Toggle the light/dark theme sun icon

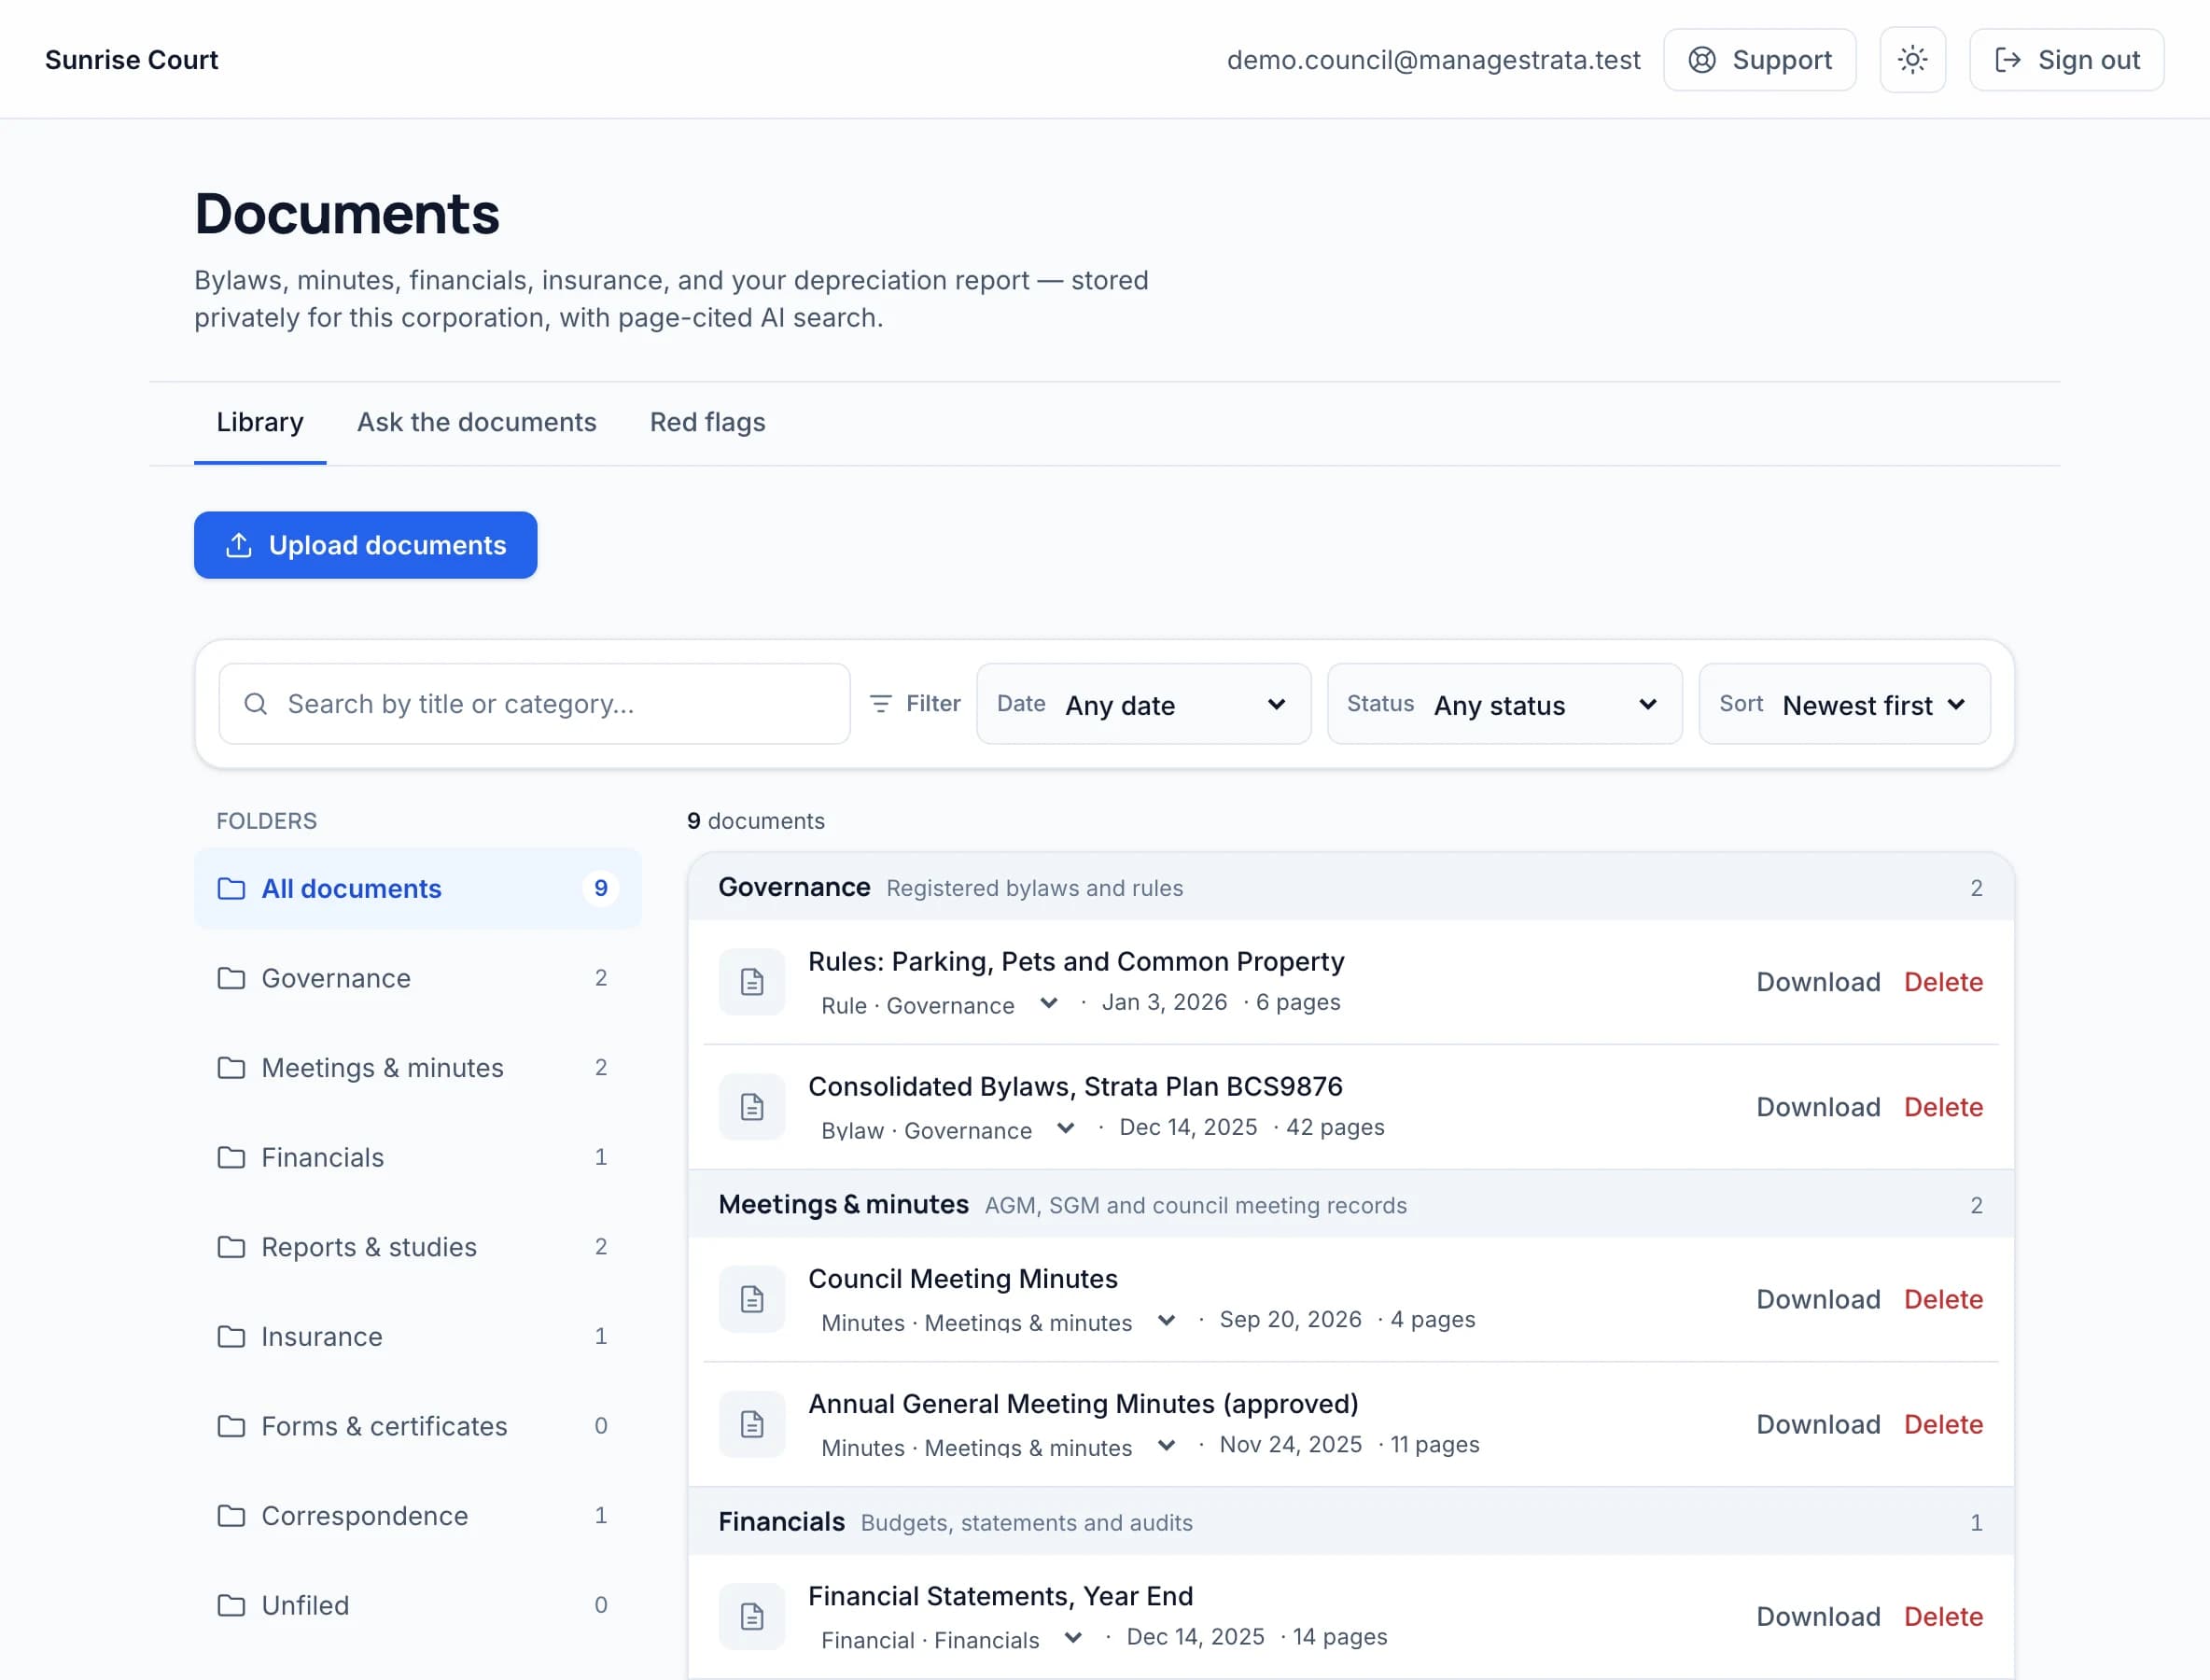(1912, 60)
